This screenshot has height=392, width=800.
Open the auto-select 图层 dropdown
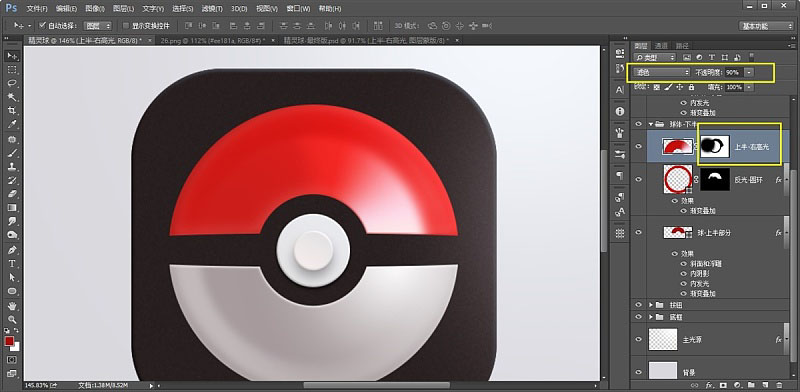(98, 25)
